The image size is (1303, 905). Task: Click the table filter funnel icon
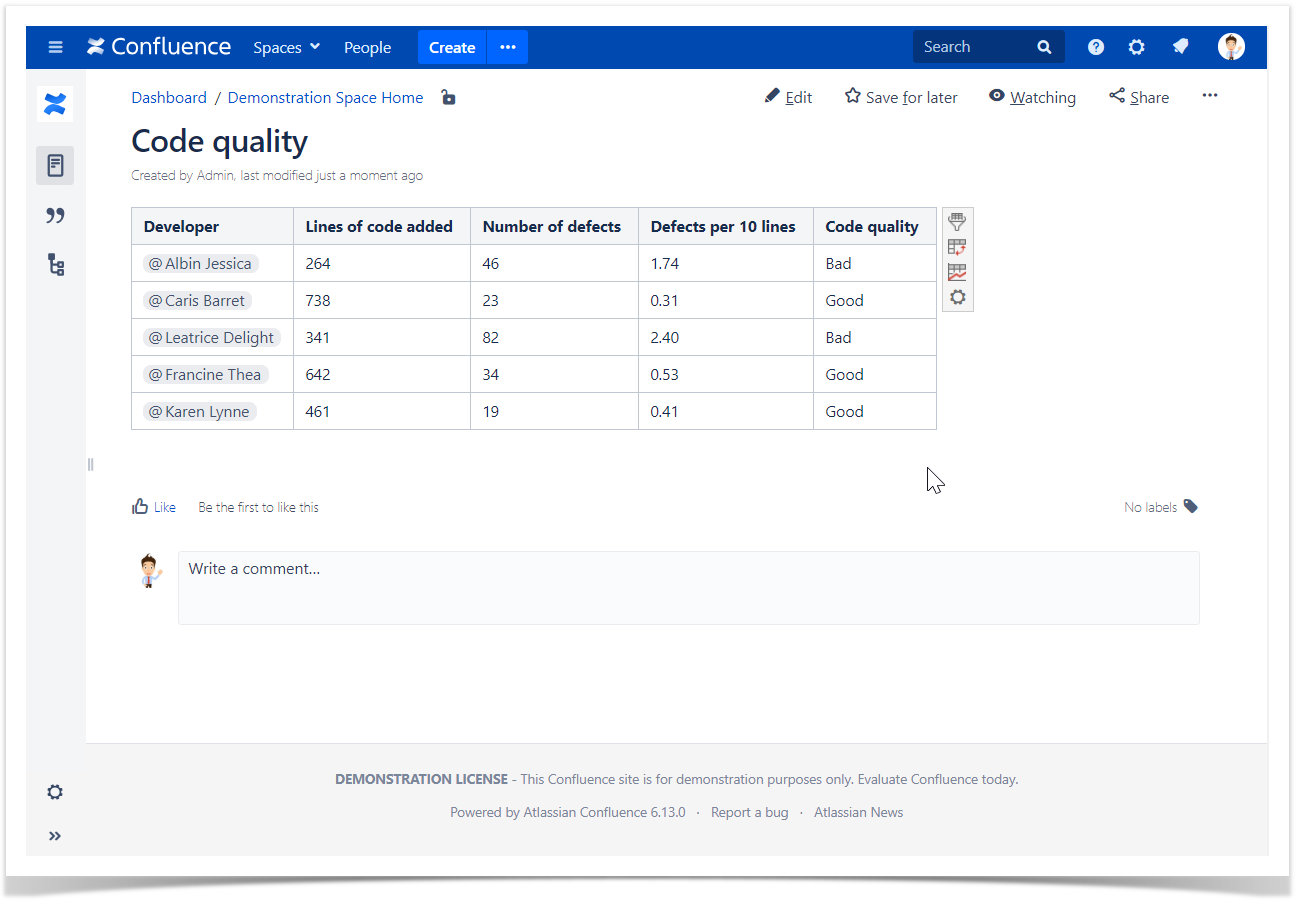click(957, 222)
